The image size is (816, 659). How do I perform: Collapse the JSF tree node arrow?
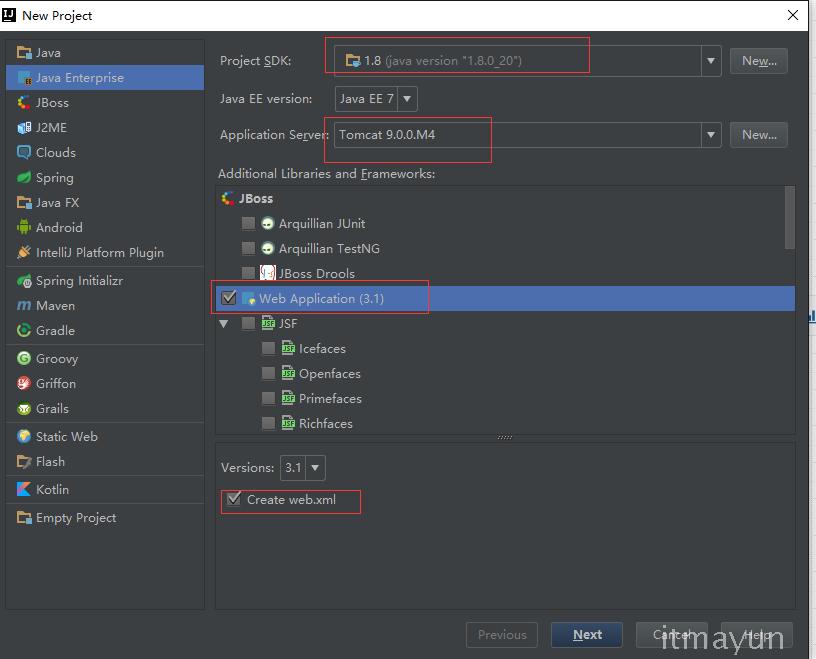pyautogui.click(x=224, y=324)
